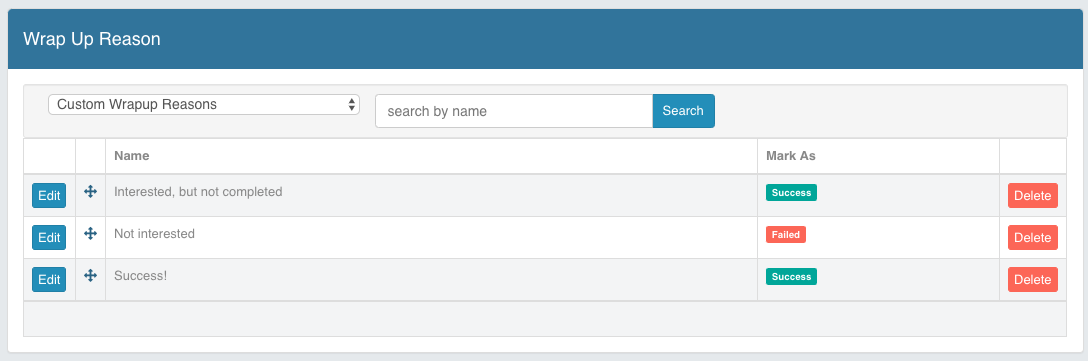Delete the 'Not interested' reason
The width and height of the screenshot is (1088, 361).
coord(1032,237)
